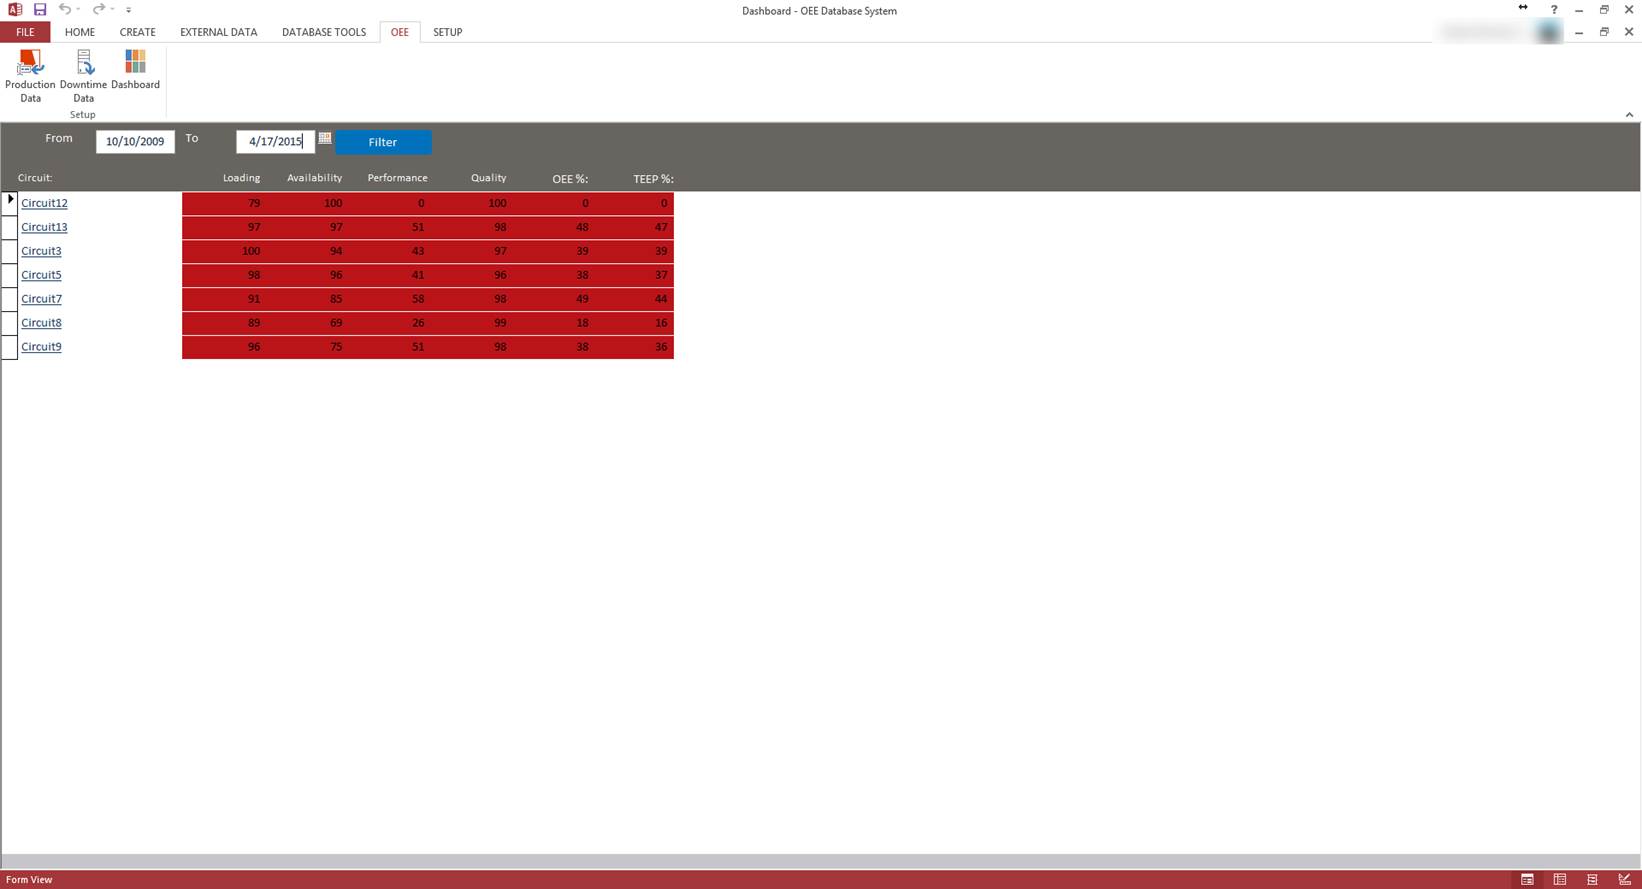The height and width of the screenshot is (889, 1642).
Task: Open the Redo history dropdown arrow
Action: coord(112,9)
